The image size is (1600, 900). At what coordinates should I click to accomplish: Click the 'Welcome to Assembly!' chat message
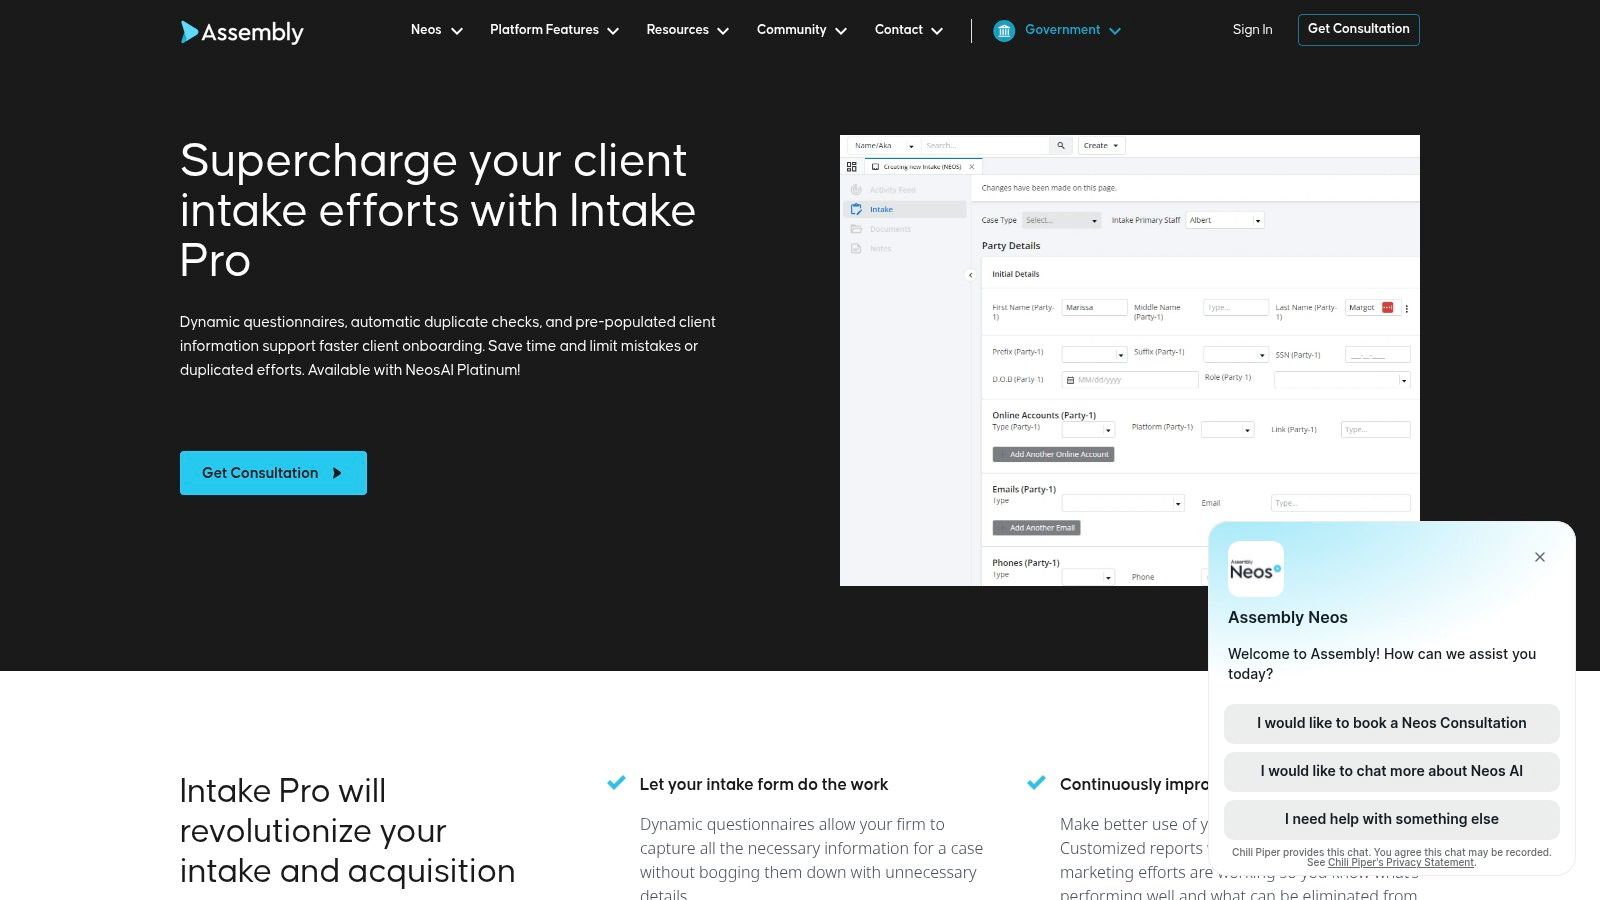pyautogui.click(x=1382, y=664)
